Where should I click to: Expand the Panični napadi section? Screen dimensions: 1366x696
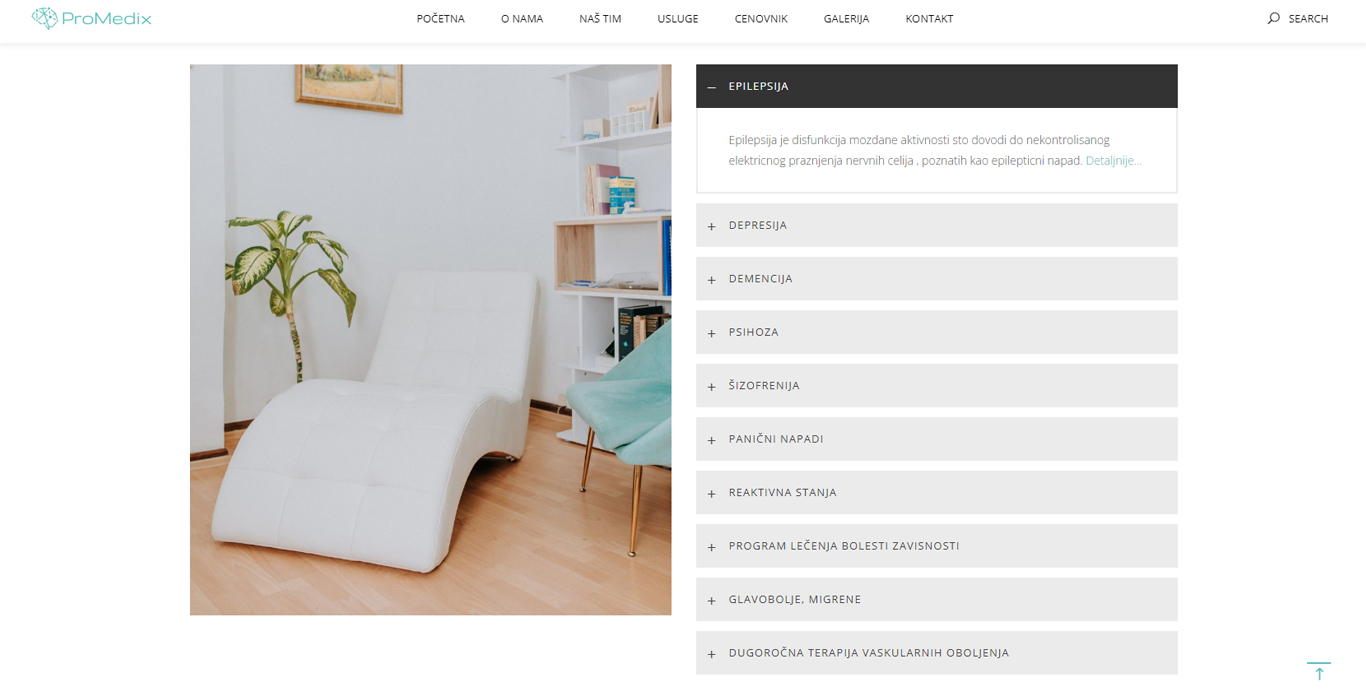click(936, 439)
